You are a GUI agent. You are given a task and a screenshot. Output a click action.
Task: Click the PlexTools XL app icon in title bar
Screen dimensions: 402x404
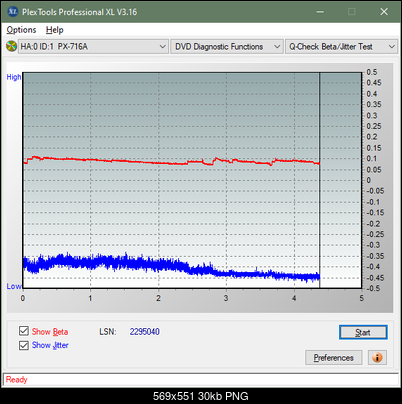click(x=12, y=12)
